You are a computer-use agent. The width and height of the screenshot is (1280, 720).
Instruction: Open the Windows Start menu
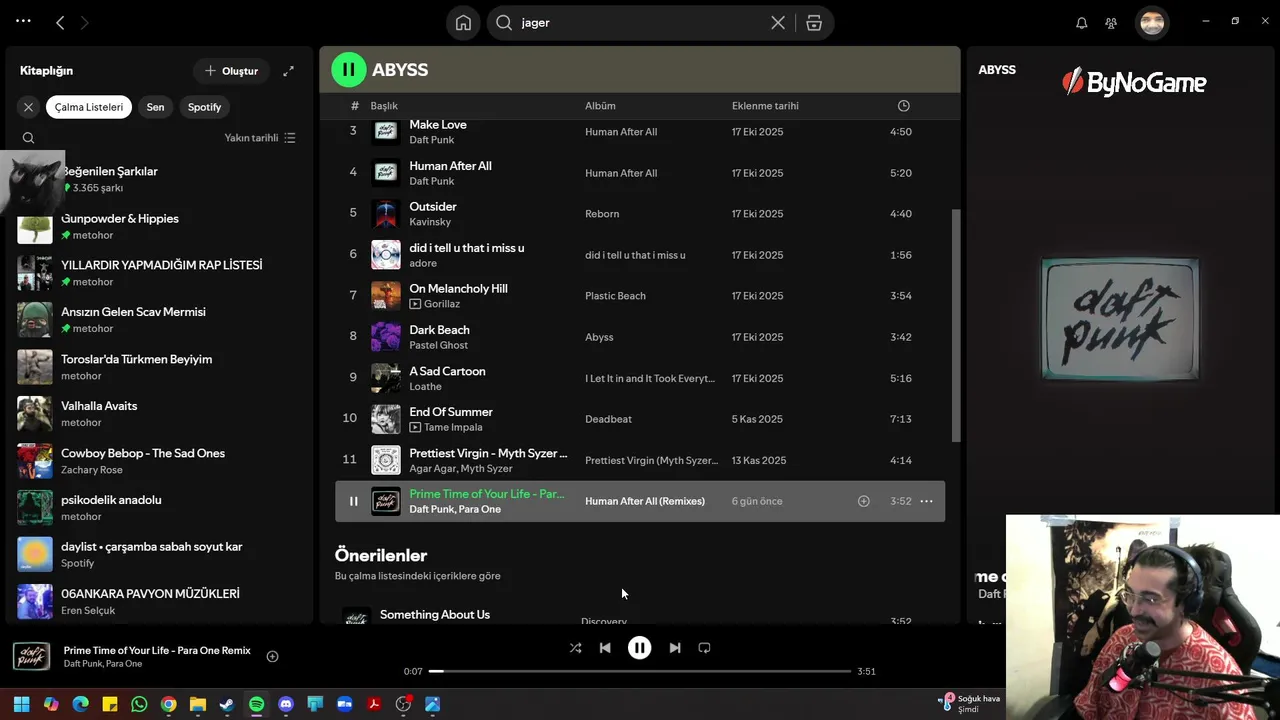tap(22, 704)
